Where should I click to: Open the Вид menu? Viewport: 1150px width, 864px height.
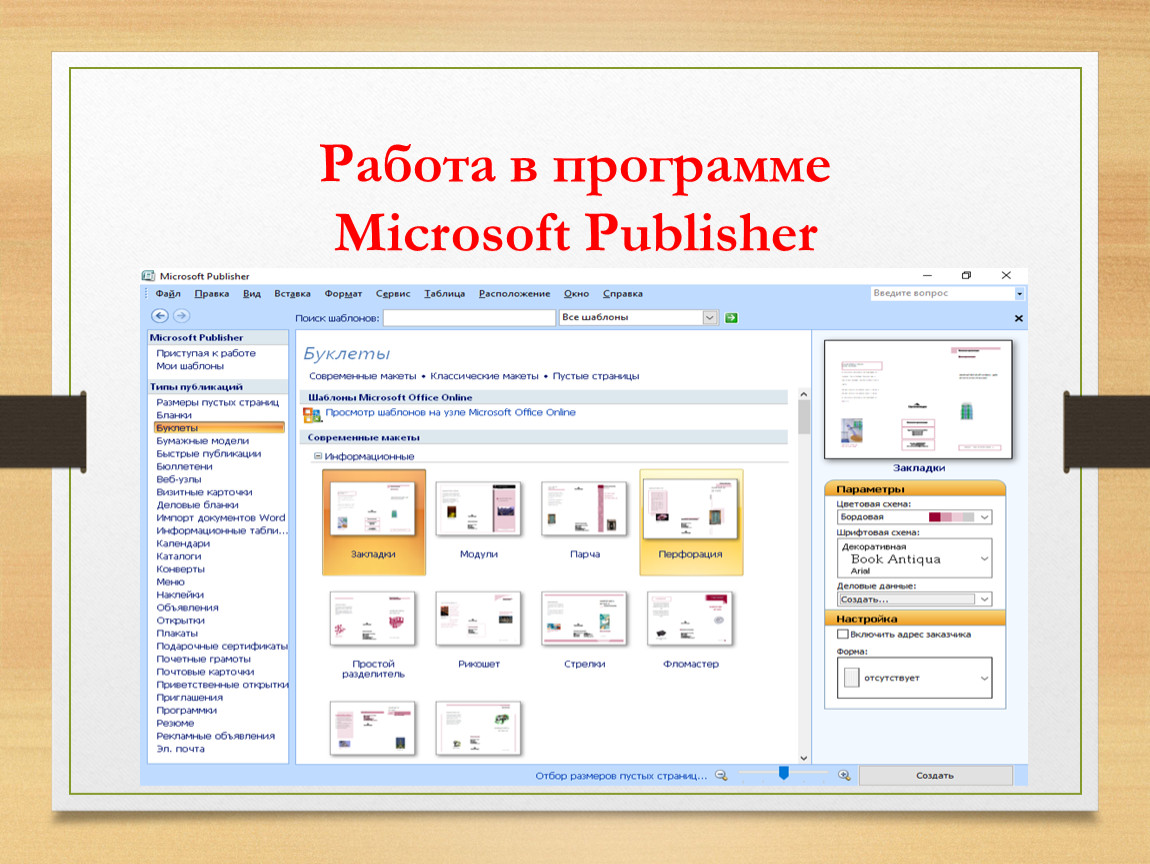(252, 293)
